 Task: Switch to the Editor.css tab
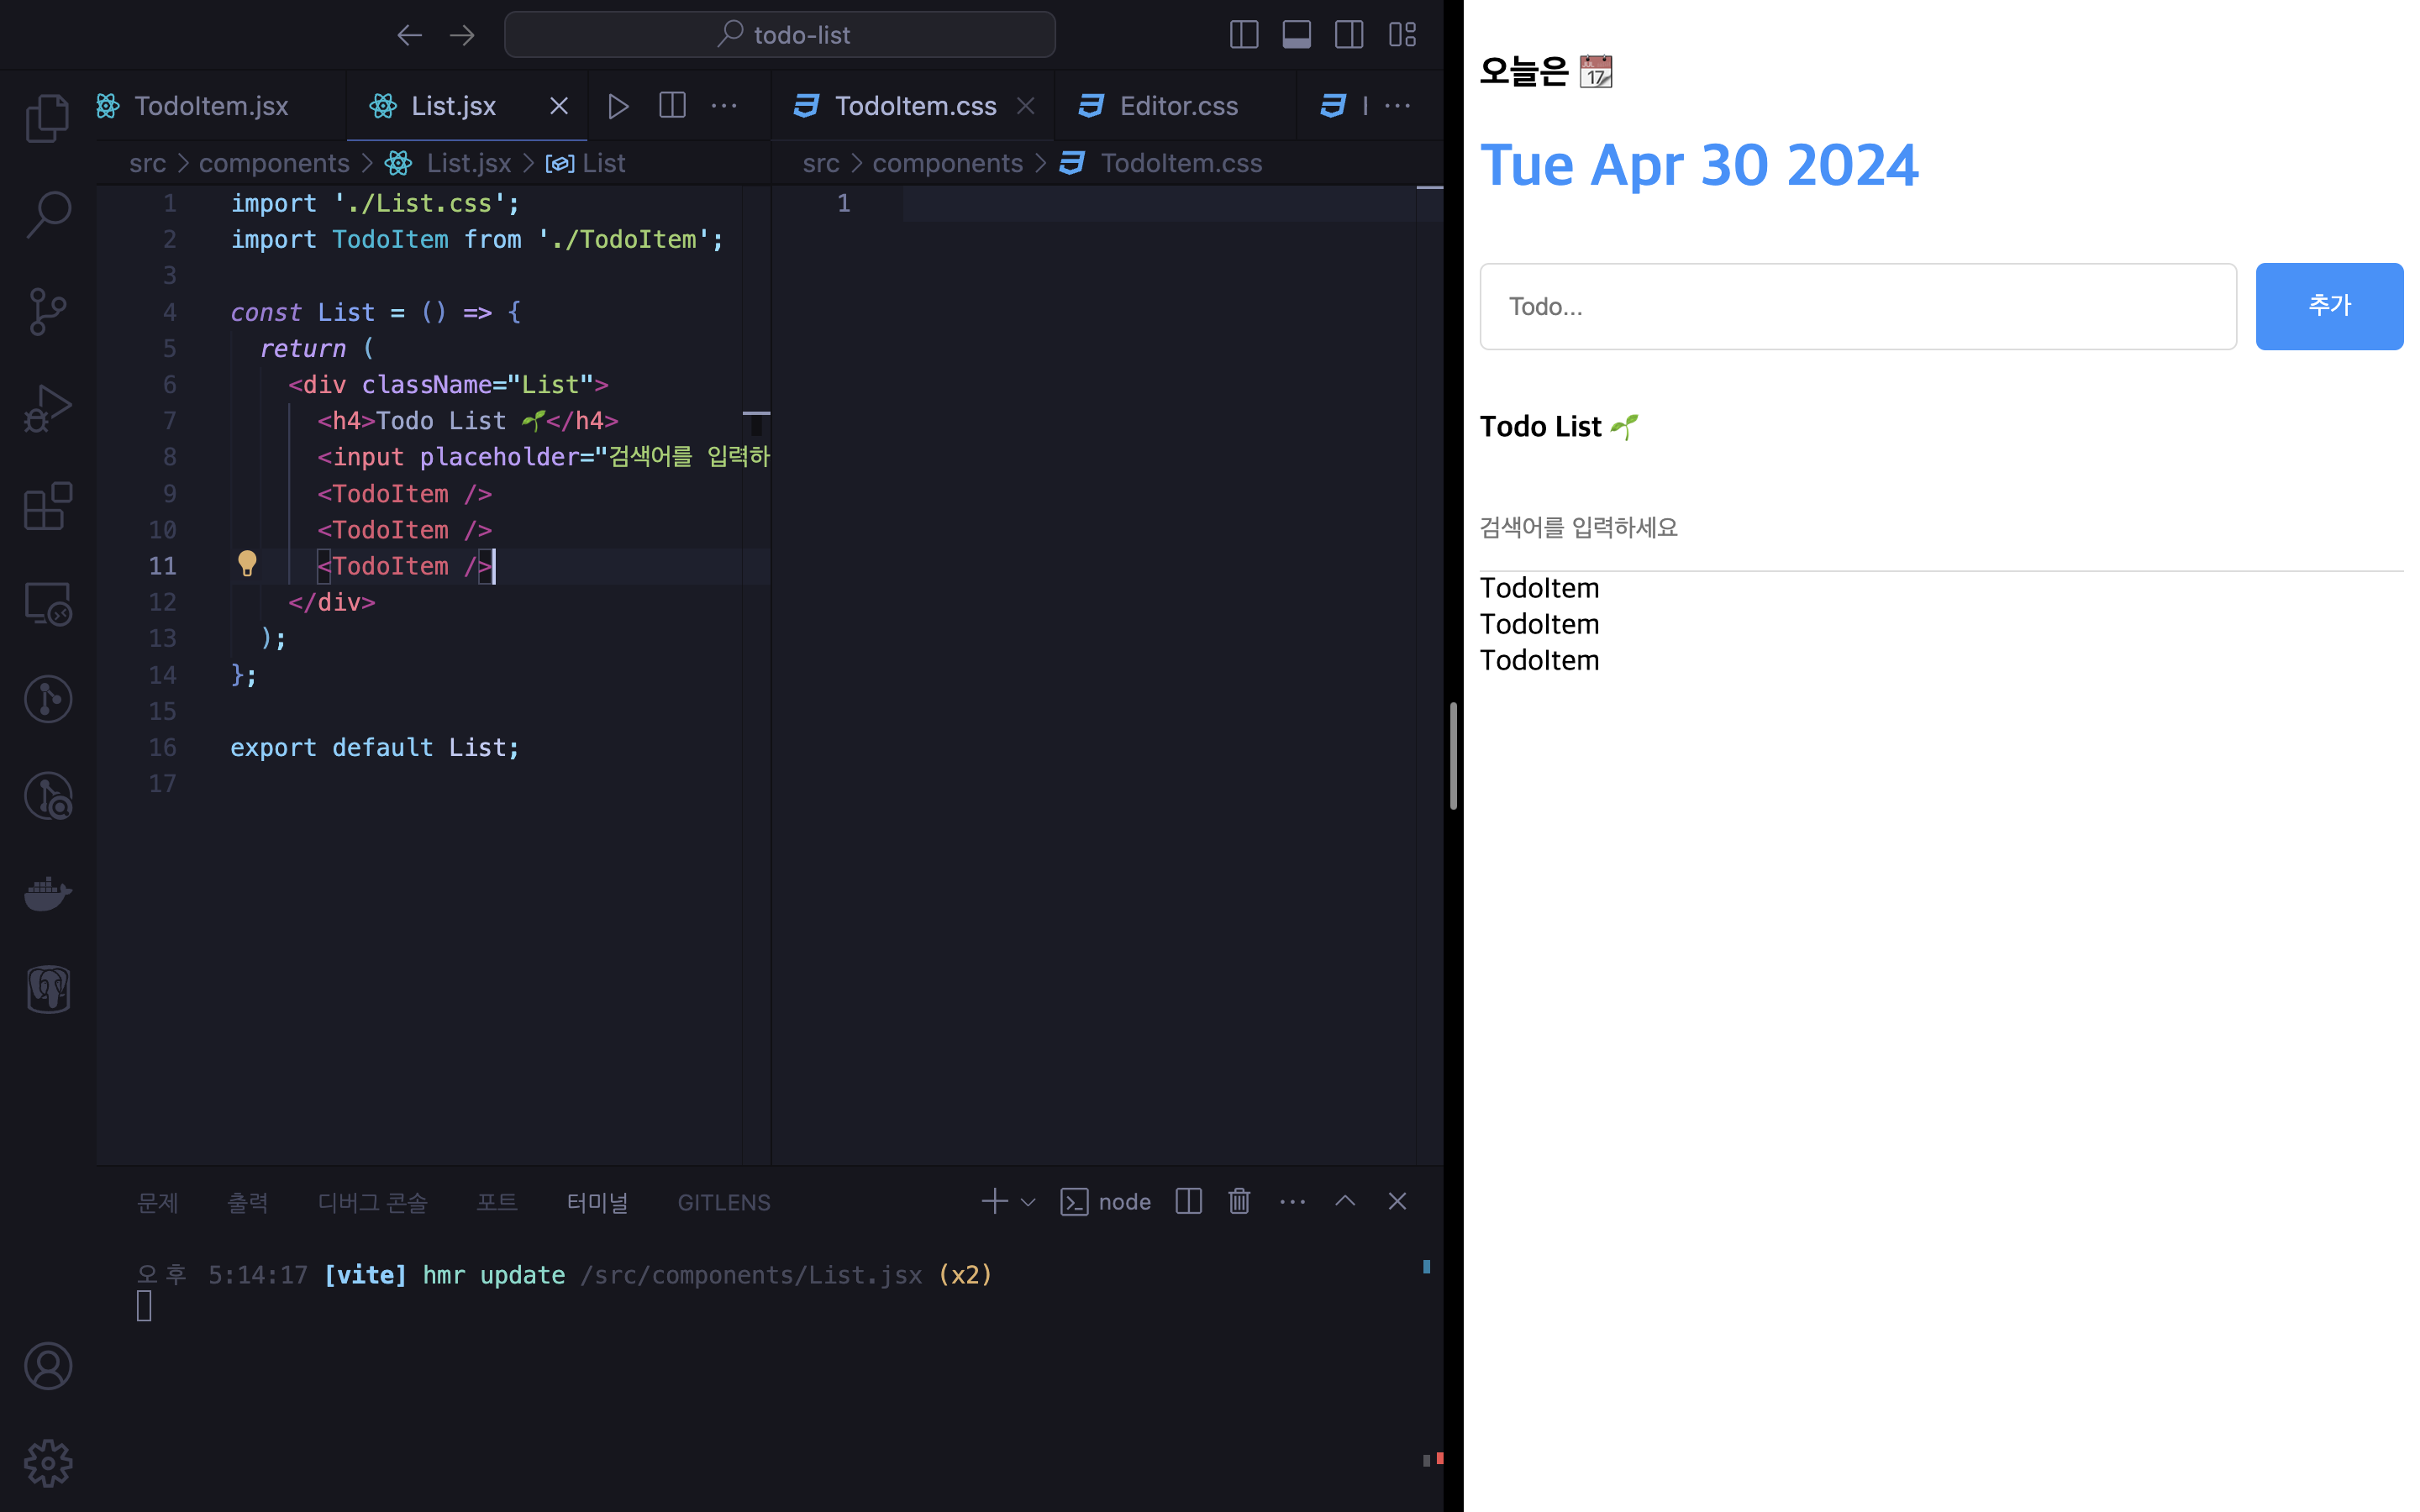(x=1178, y=106)
